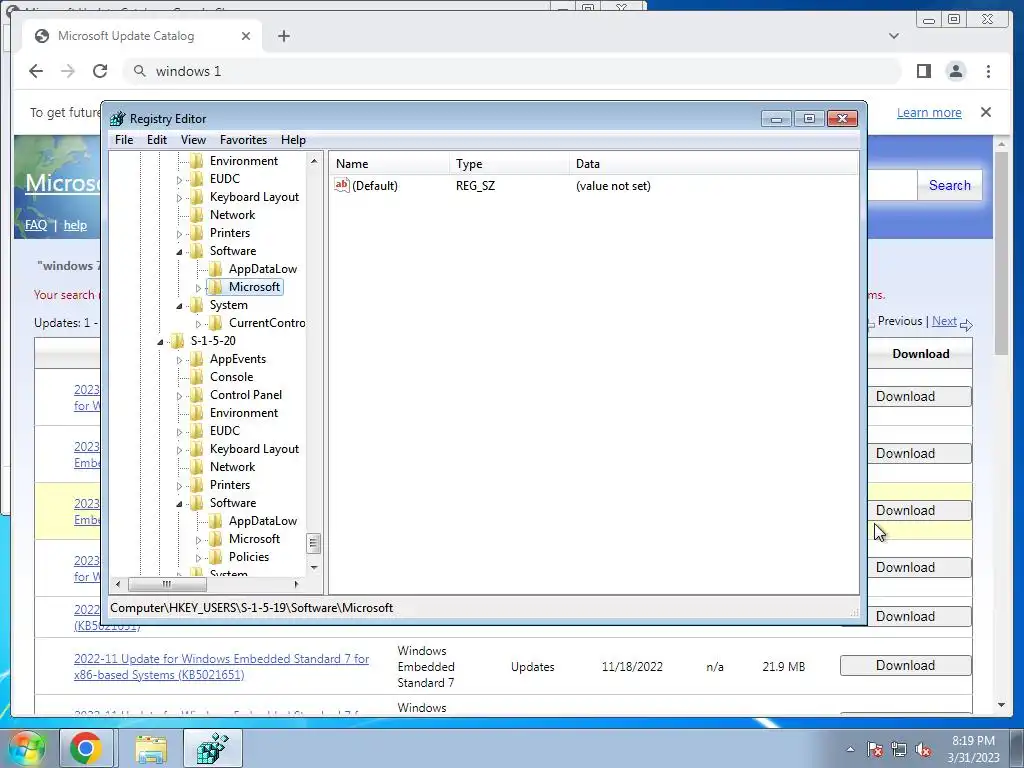Click the folder icon of the Policies key
Screen dimensions: 1024x768
216,556
